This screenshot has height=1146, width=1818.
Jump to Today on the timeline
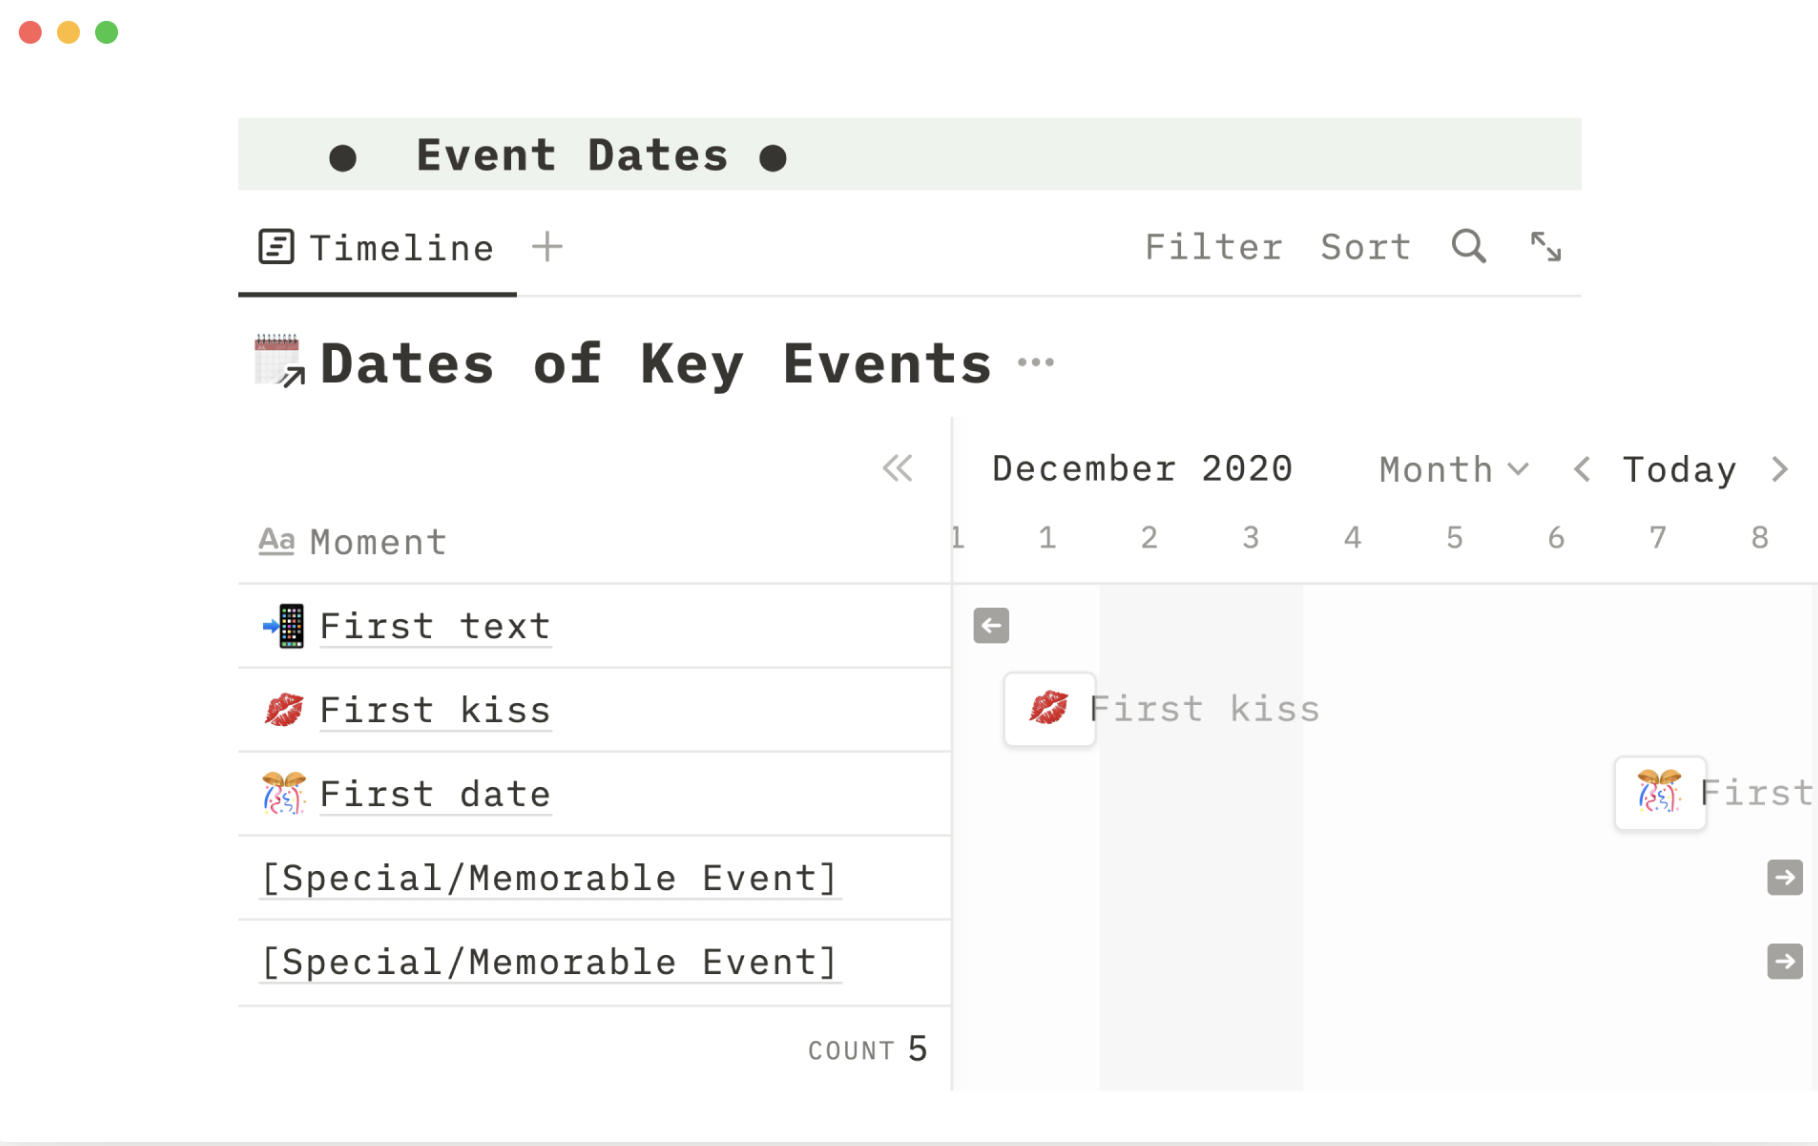(1679, 469)
